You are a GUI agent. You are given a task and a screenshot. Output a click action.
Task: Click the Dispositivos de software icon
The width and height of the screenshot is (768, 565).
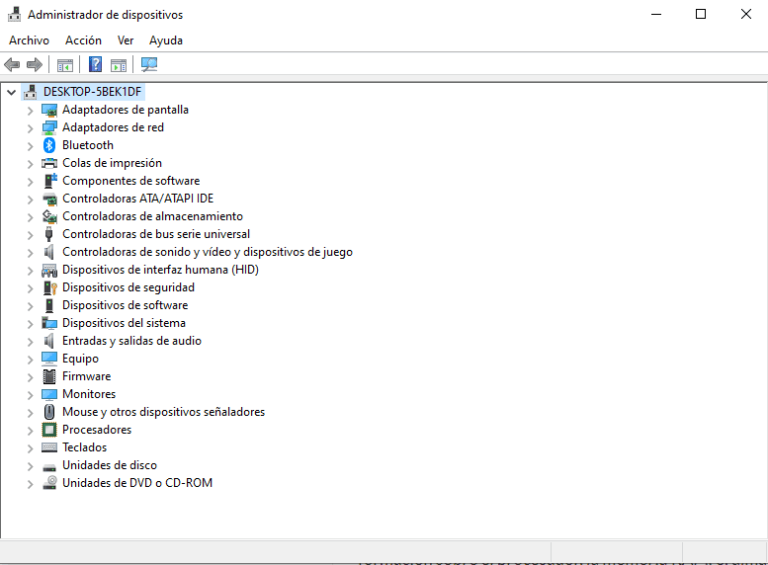point(49,306)
